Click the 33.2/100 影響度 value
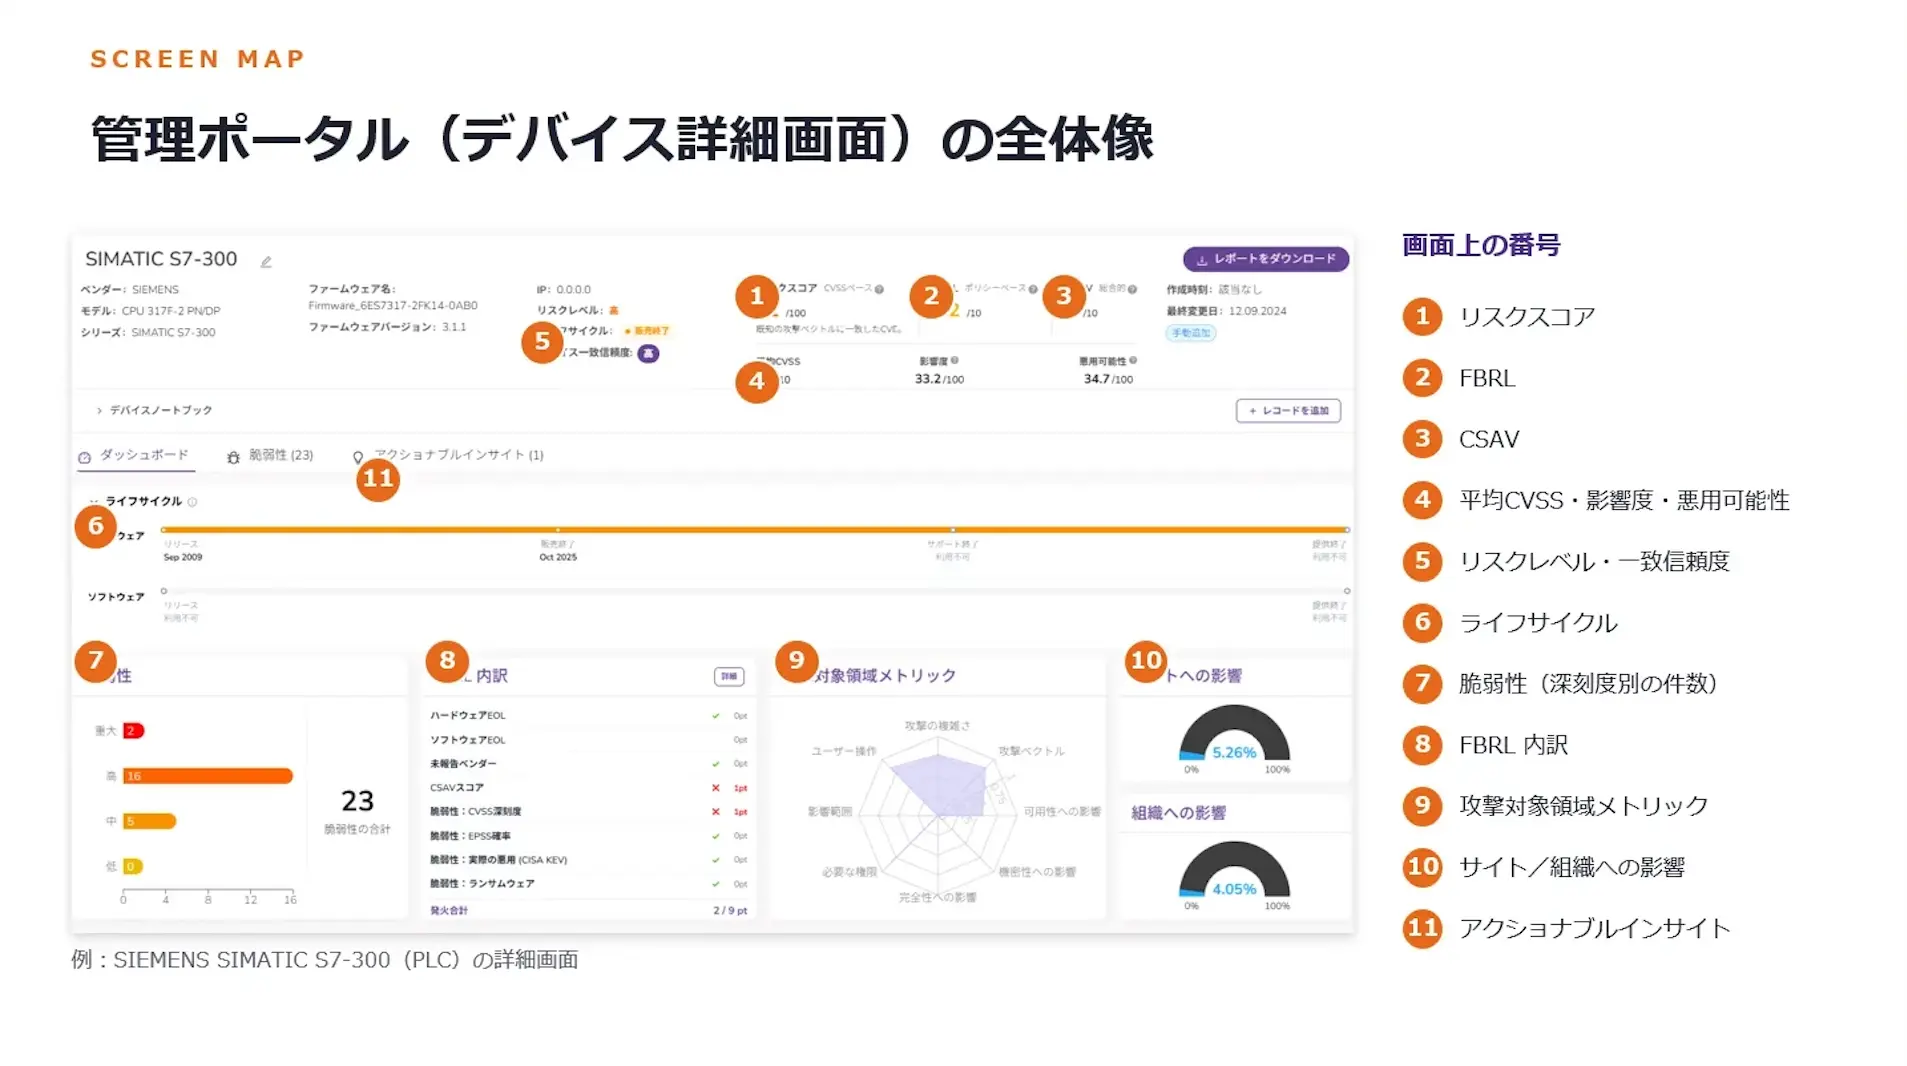Image resolution: width=1907 pixels, height=1066 pixels. tap(939, 379)
